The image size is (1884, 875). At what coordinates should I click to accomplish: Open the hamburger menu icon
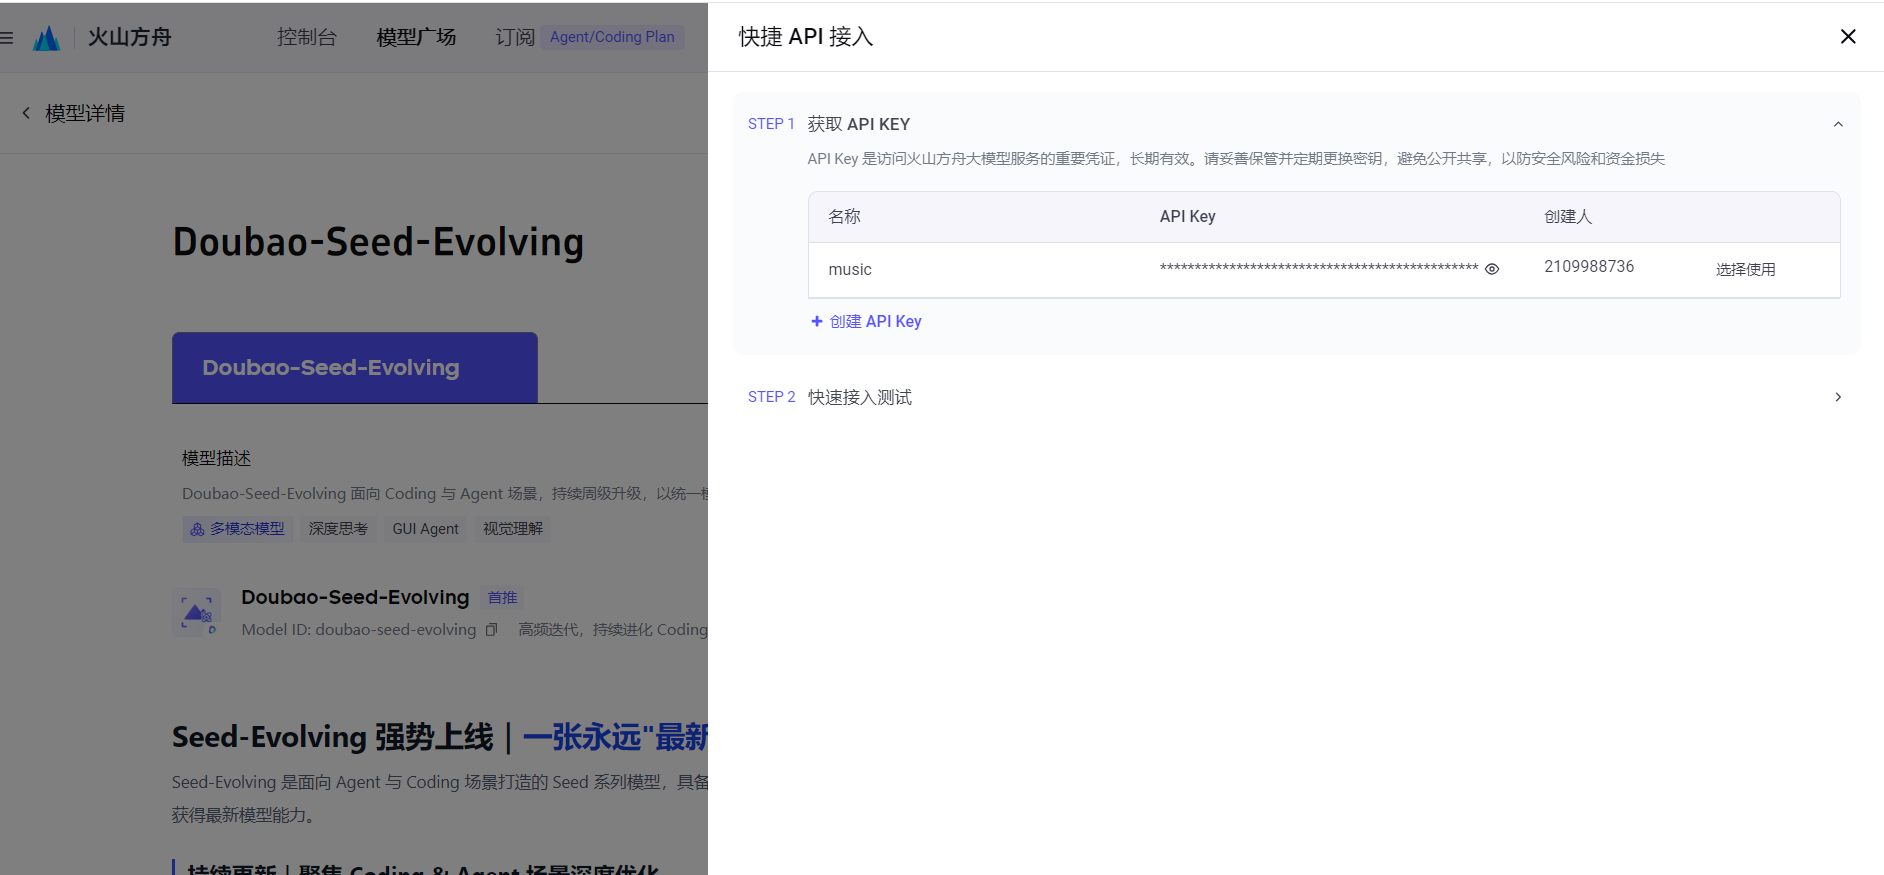click(x=7, y=38)
